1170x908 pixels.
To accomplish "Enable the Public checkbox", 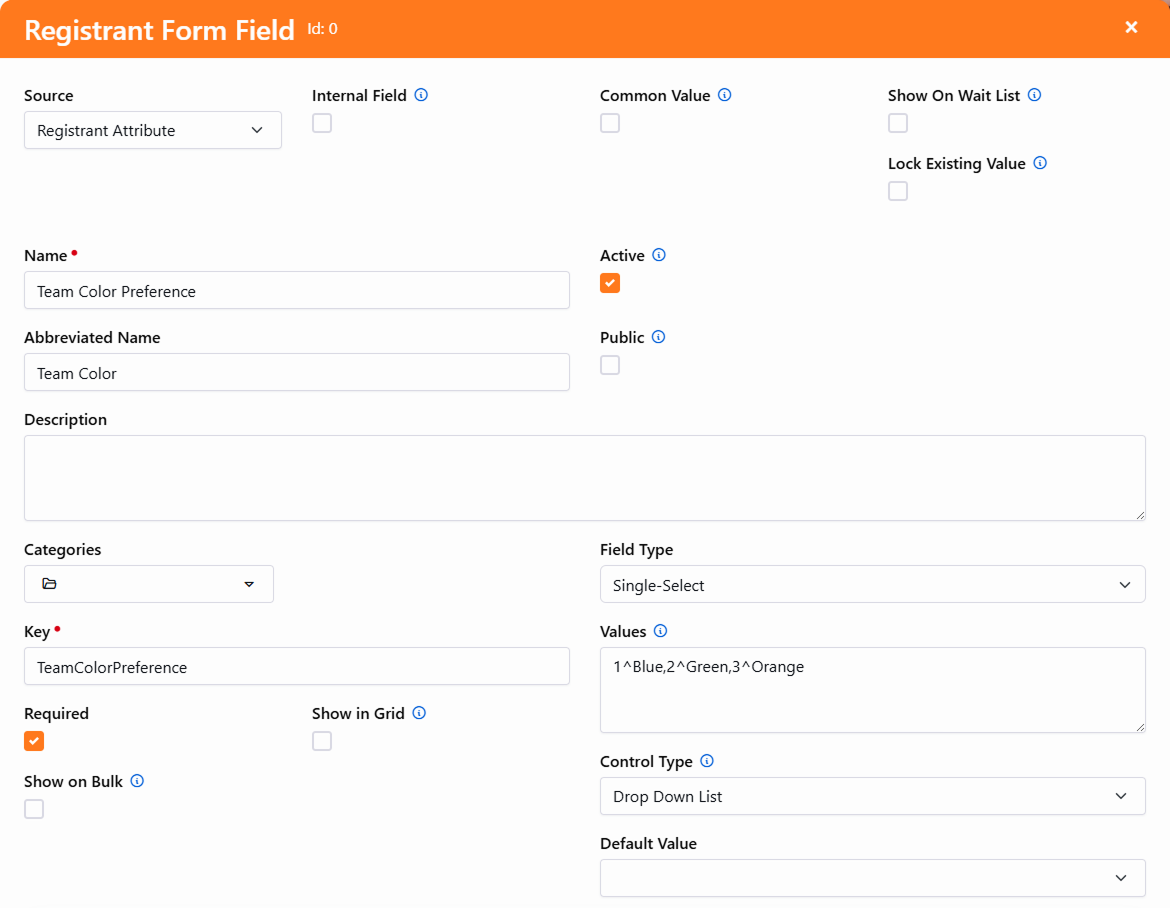I will coord(610,365).
